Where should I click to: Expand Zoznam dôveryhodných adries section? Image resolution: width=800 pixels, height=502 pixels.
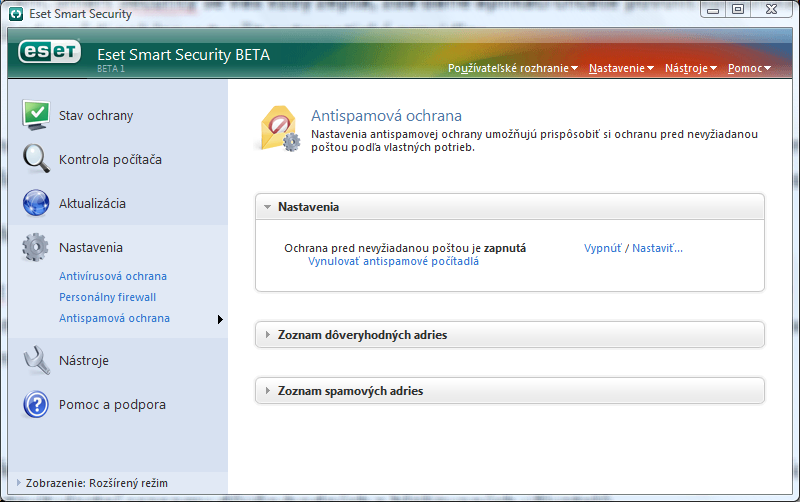pos(268,335)
